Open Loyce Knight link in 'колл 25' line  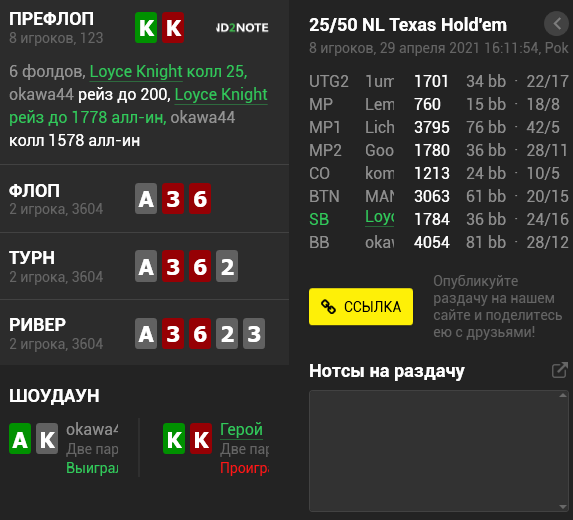[x=136, y=72]
